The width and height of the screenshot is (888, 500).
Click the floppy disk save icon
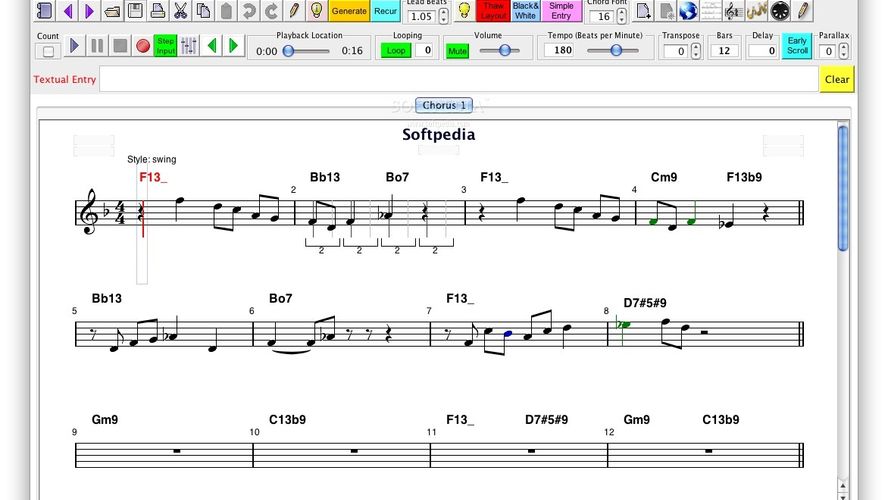coord(134,11)
